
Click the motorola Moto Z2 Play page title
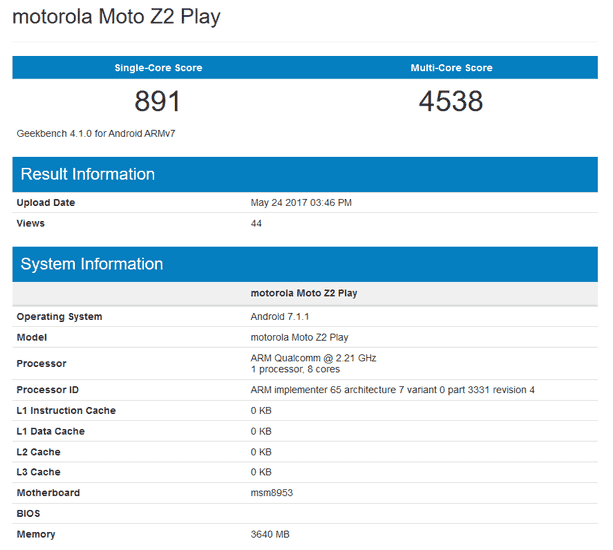(116, 17)
